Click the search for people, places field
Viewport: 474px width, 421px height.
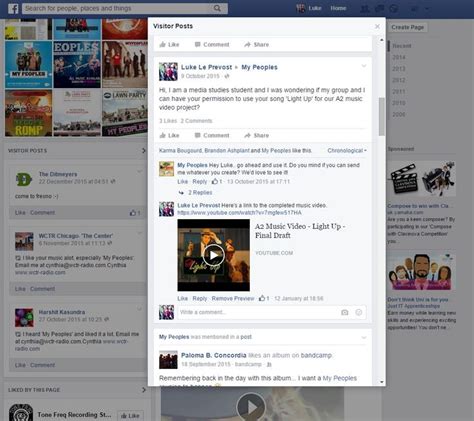117,8
